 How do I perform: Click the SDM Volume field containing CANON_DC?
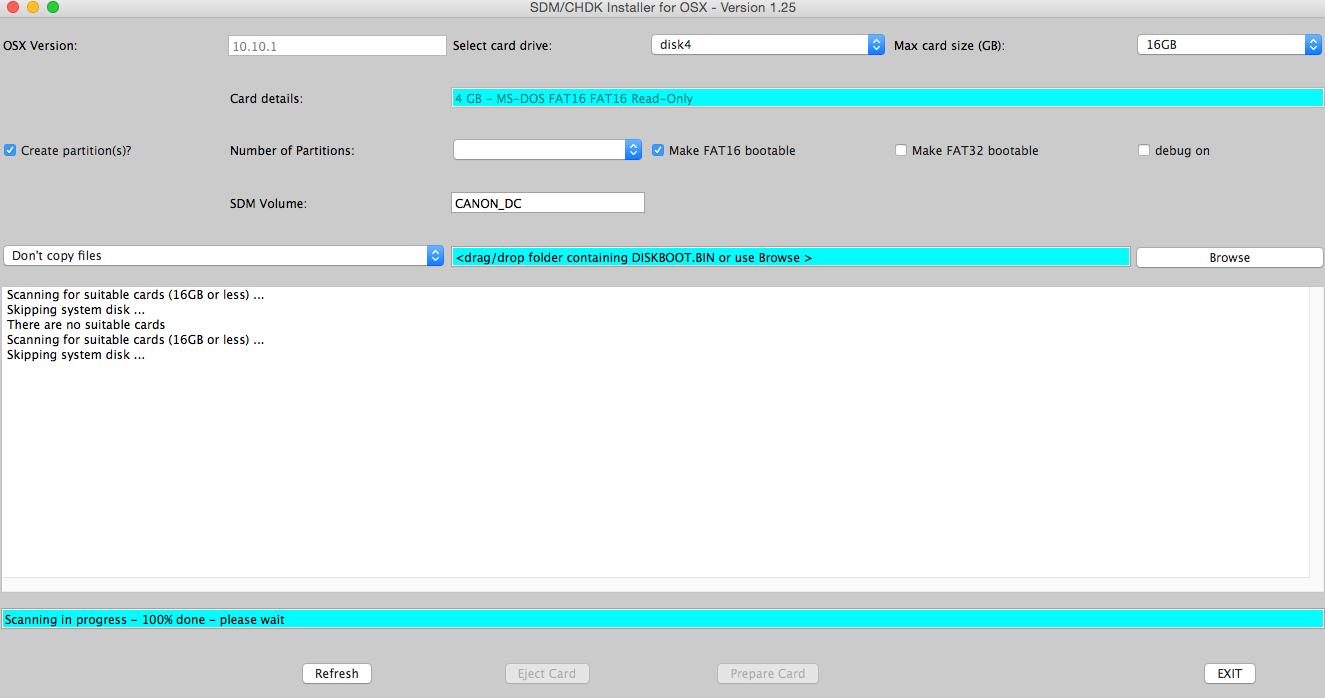548,203
